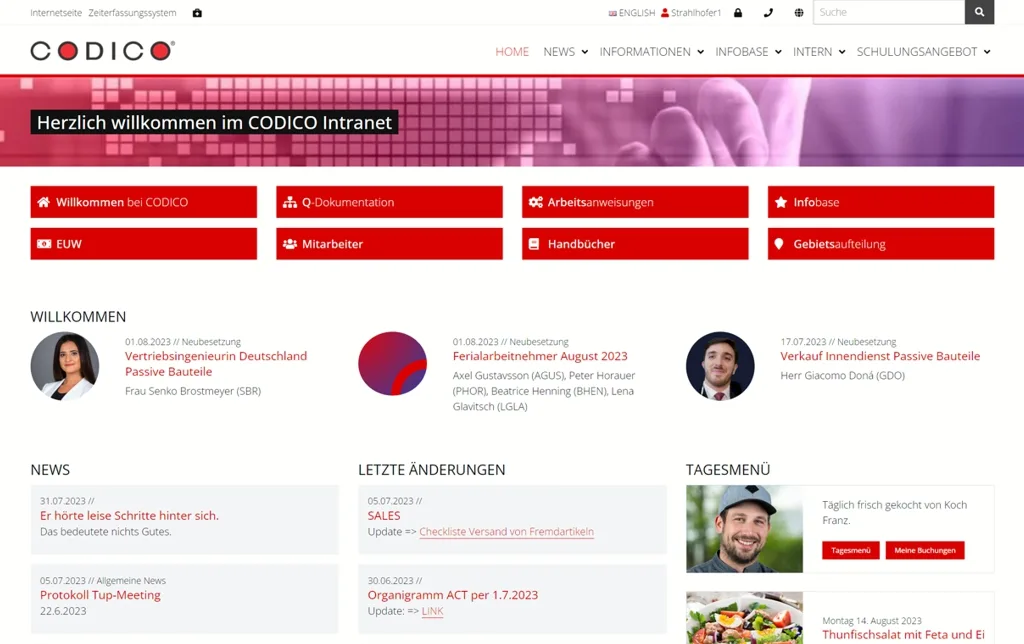Click the Meine Buchungen button
The height and width of the screenshot is (644, 1024).
point(925,550)
